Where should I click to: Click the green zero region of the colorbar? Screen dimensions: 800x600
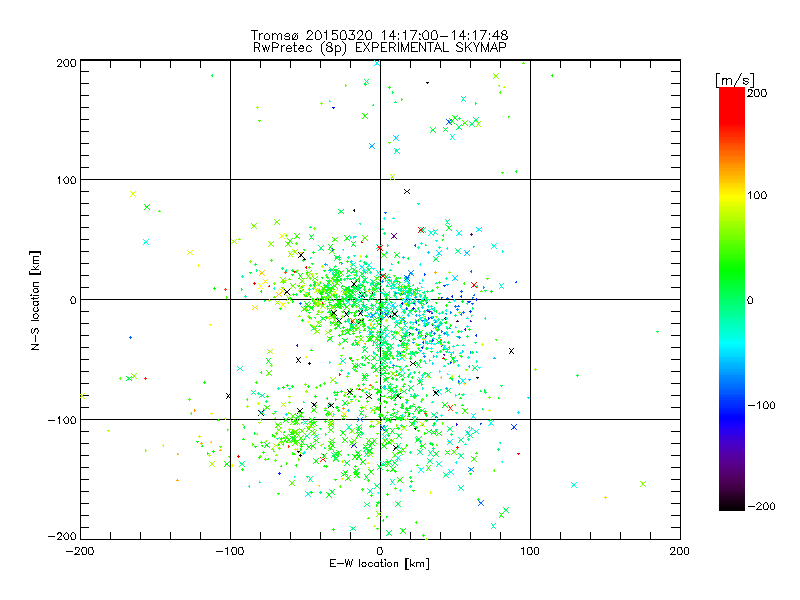pyautogui.click(x=732, y=299)
